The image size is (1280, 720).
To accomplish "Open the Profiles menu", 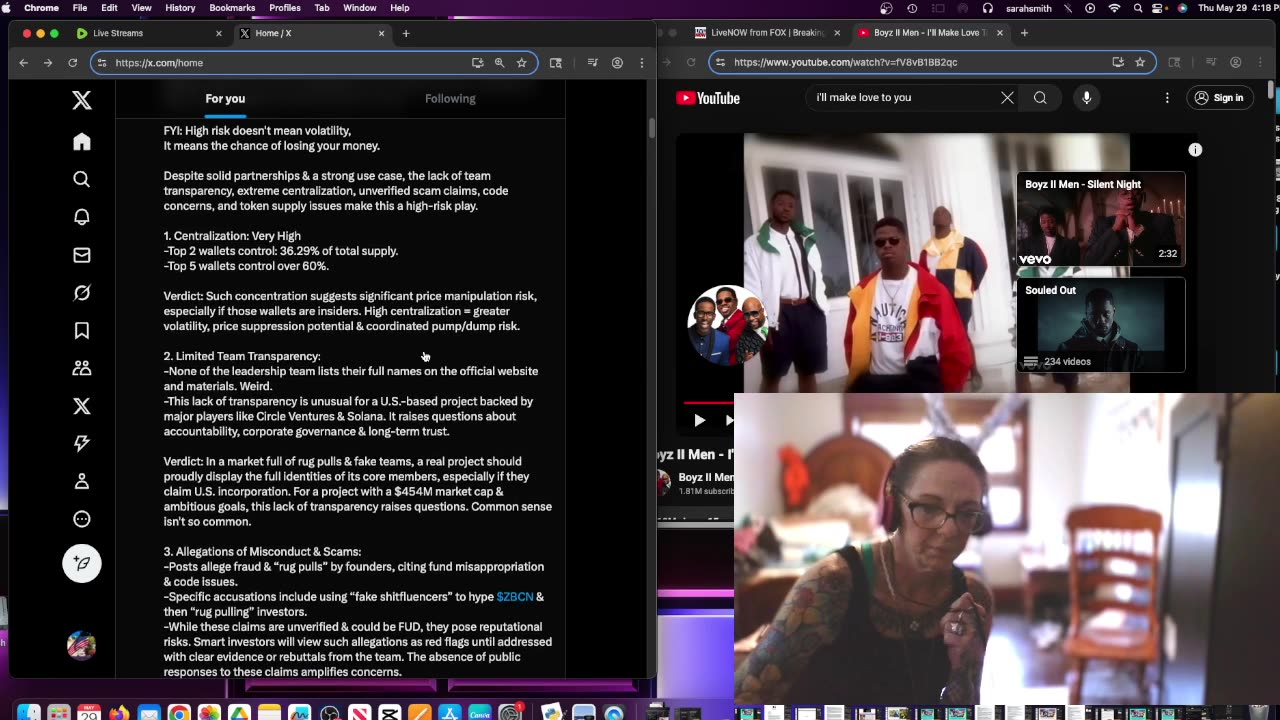I will coord(285,8).
